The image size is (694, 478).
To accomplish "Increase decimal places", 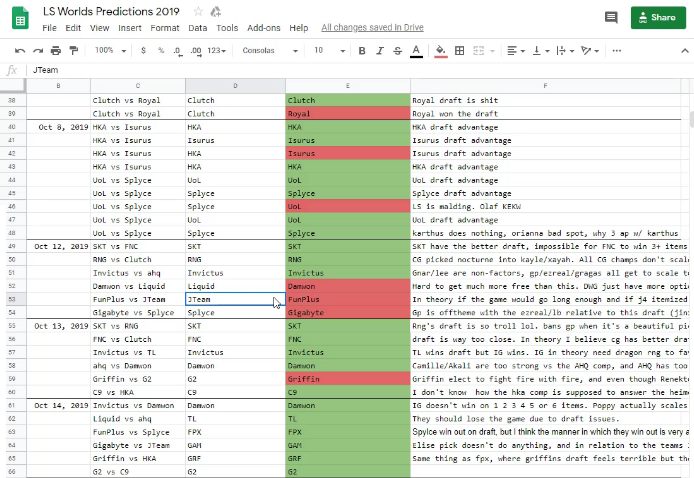I will pyautogui.click(x=196, y=51).
